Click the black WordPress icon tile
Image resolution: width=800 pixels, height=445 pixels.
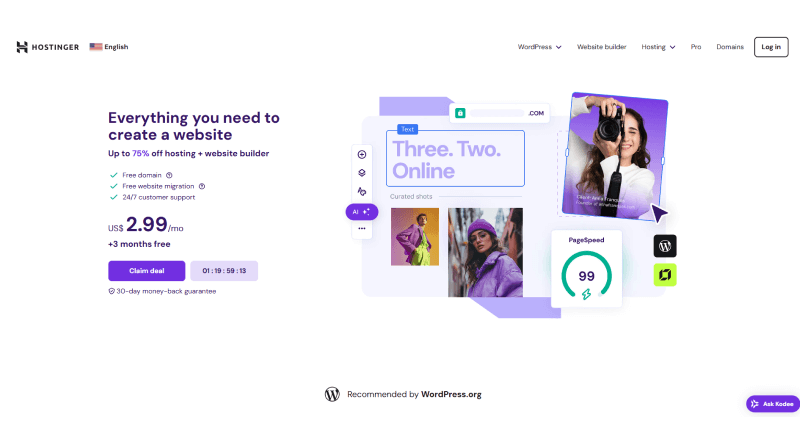665,246
